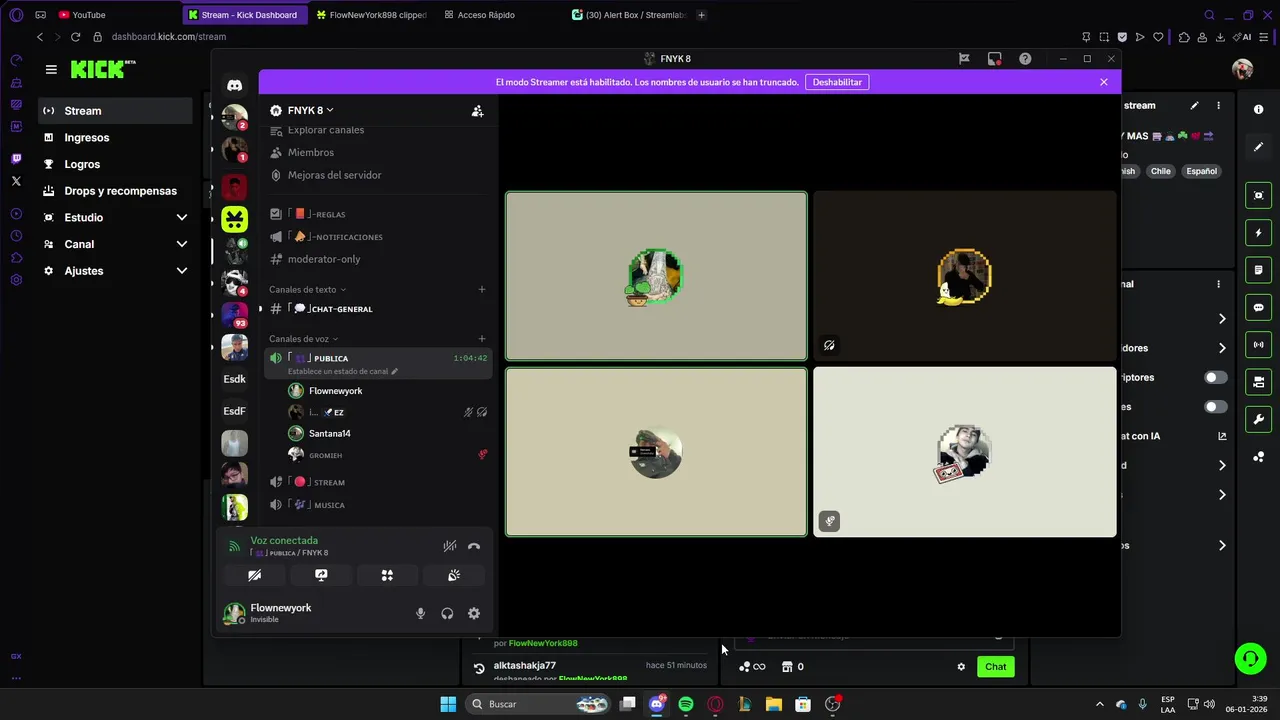Viewport: 1280px width, 720px height.
Task: Click the lightning bolt in Kick toolbar
Action: pyautogui.click(x=1258, y=233)
